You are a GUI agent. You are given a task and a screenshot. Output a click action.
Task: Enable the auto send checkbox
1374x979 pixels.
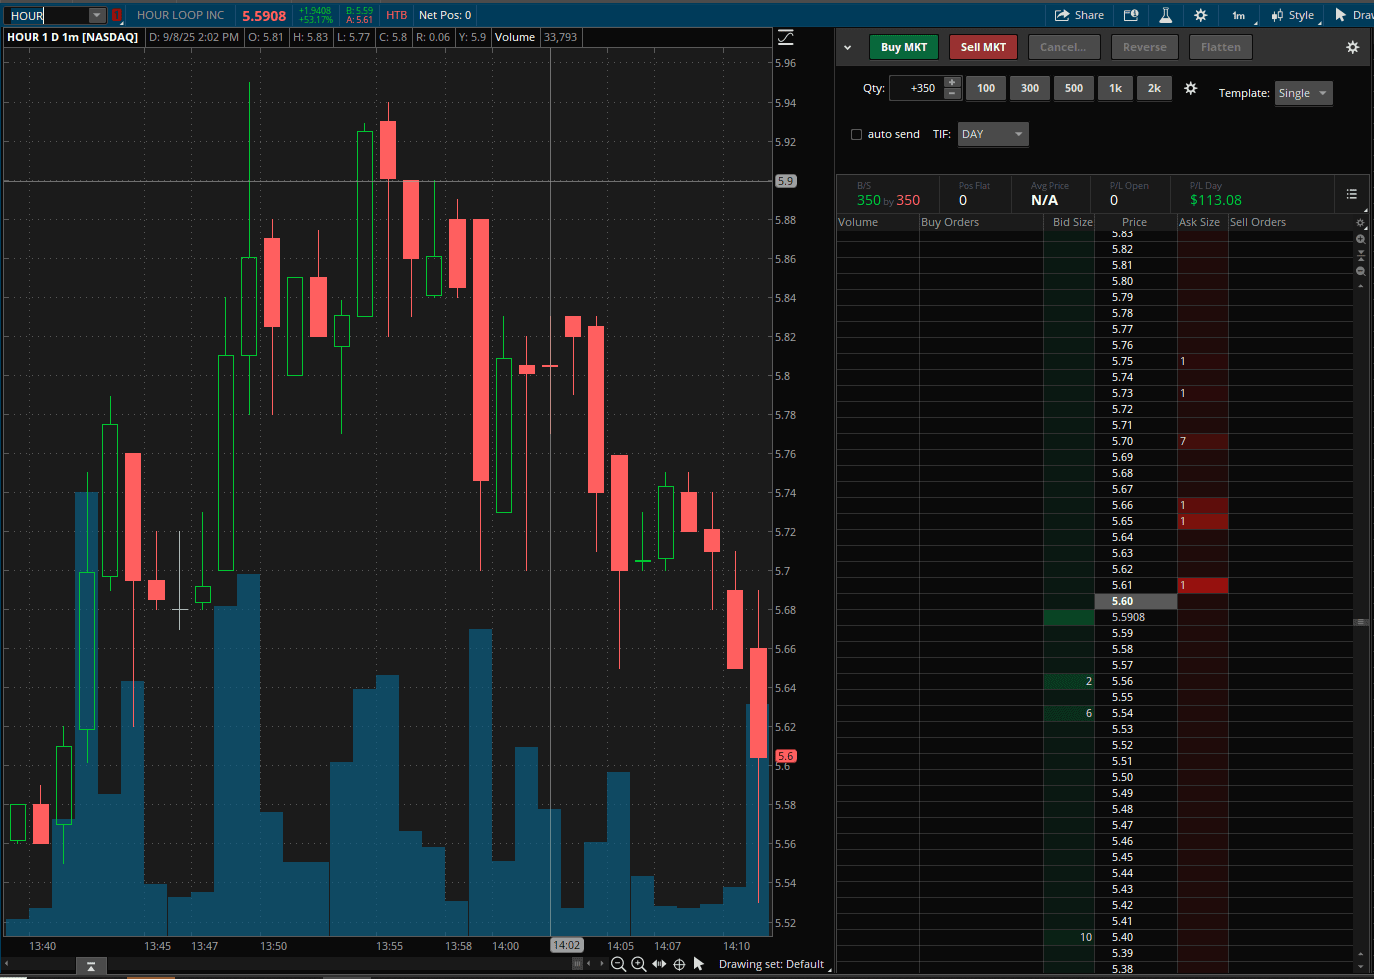[856, 134]
